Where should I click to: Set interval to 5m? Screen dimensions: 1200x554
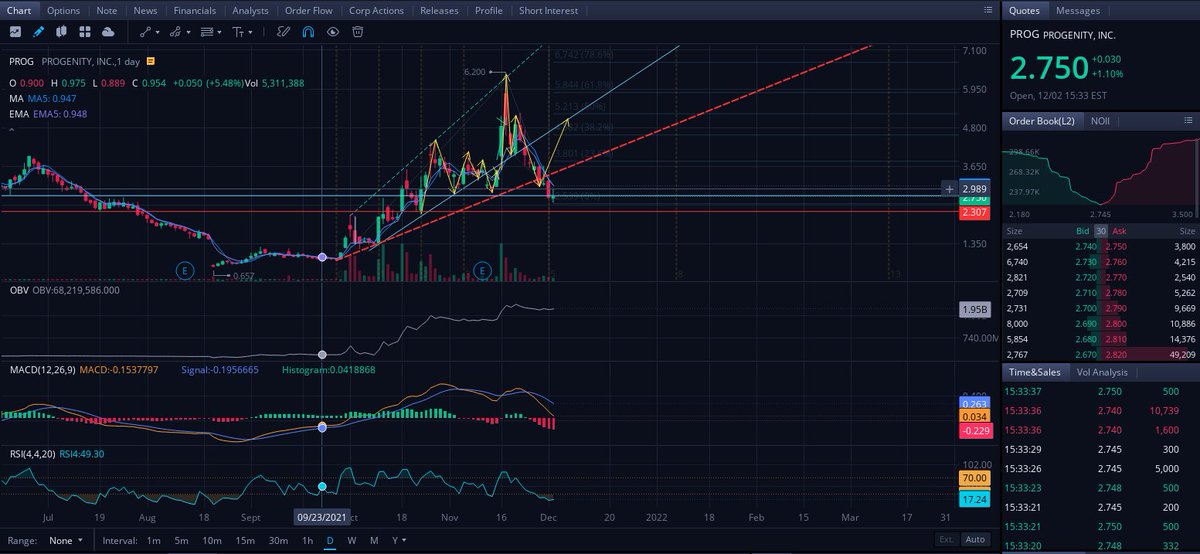(x=181, y=541)
